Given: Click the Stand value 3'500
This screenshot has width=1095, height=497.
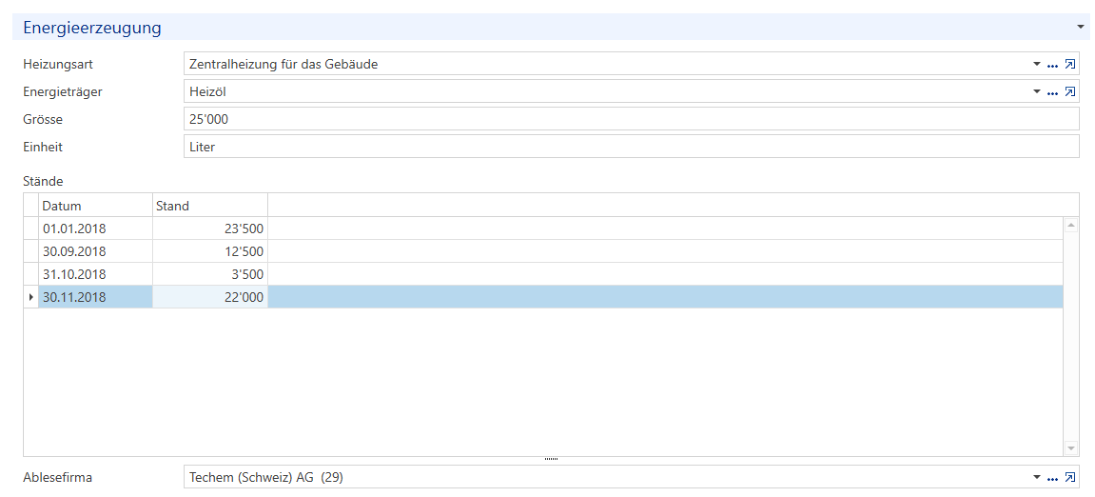Looking at the screenshot, I should click(x=210, y=274).
